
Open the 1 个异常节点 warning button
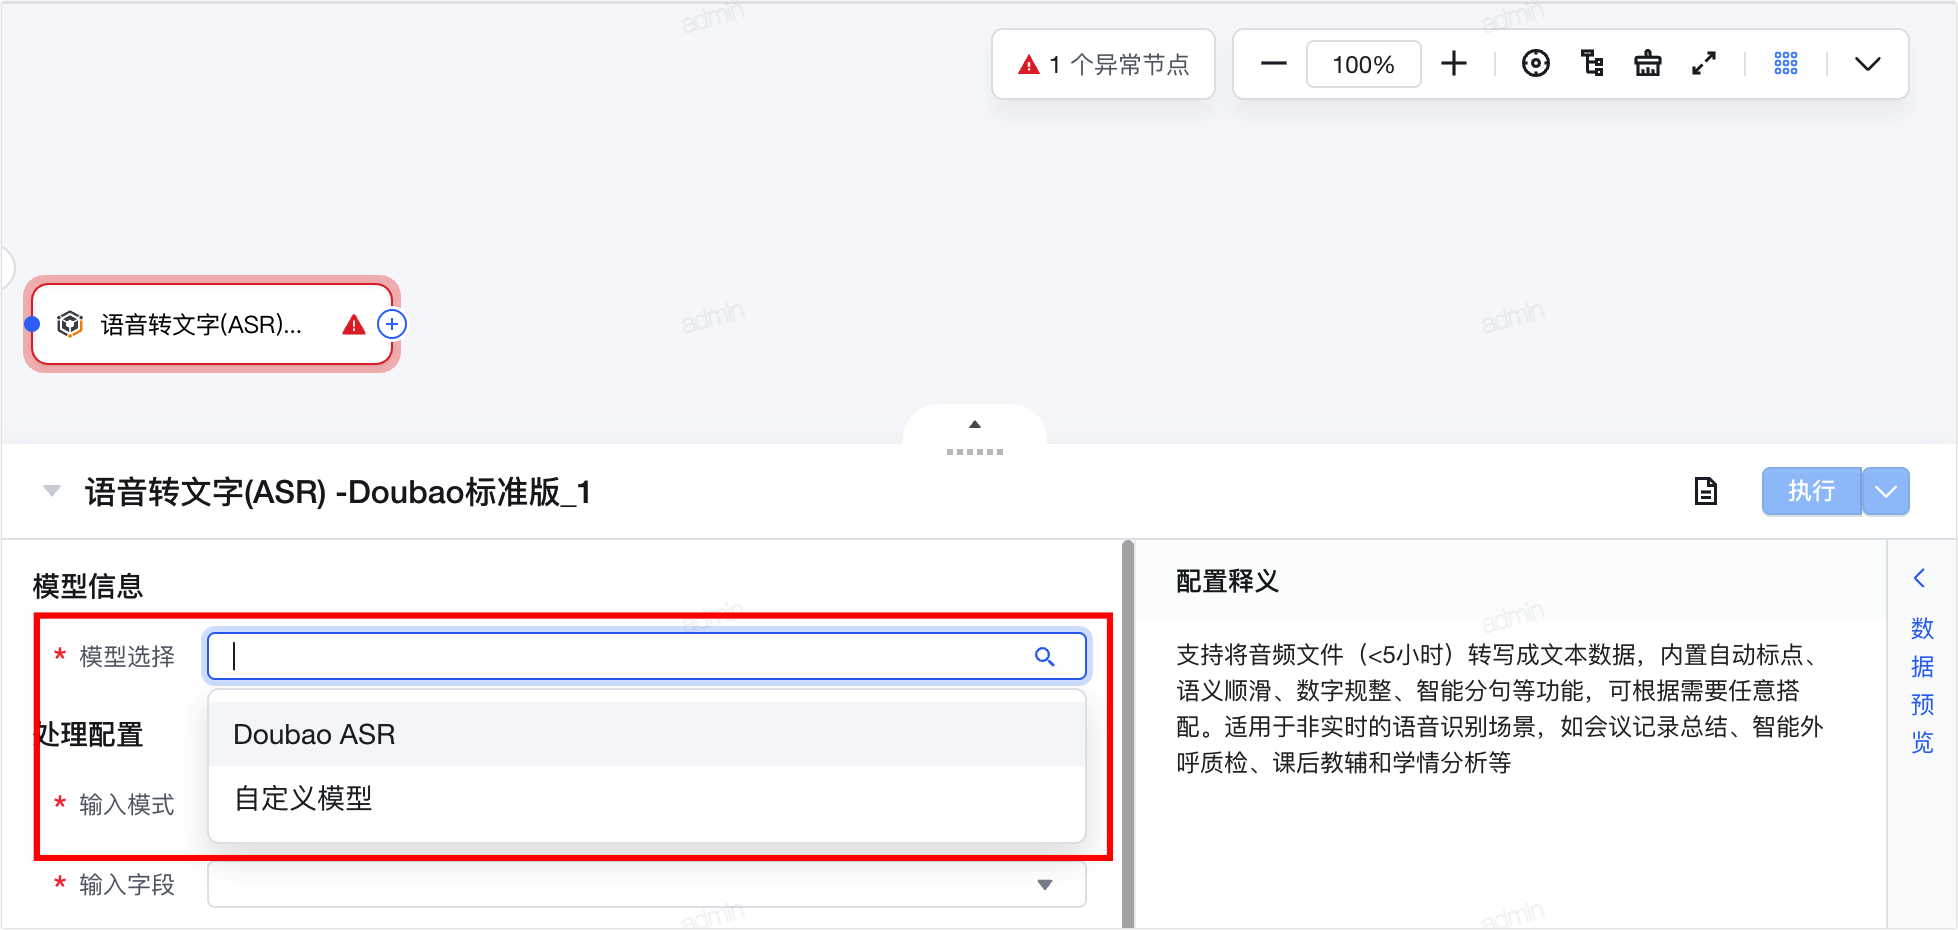coord(1103,64)
